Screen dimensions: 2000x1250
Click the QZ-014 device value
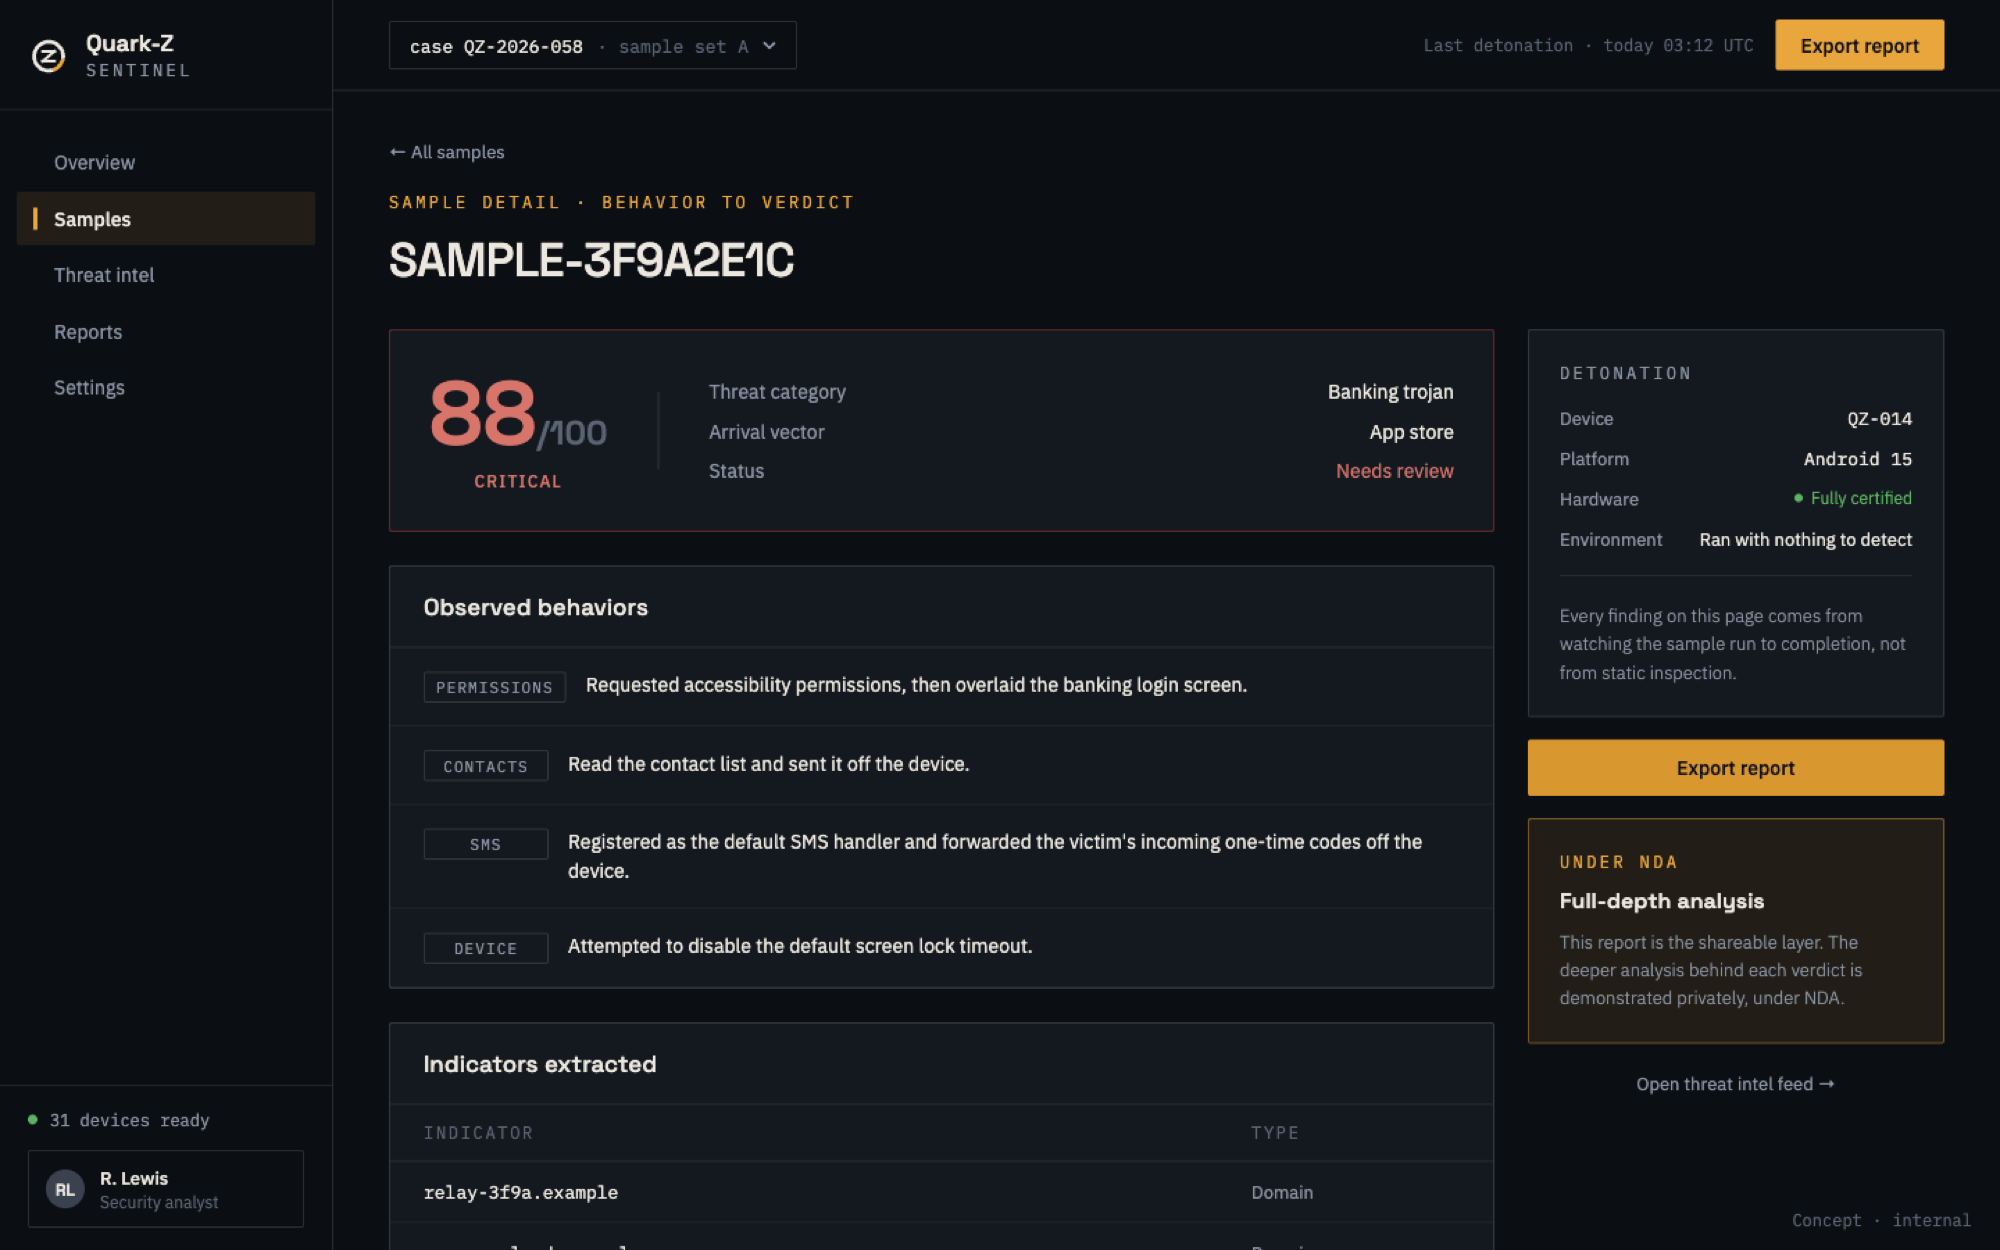(x=1879, y=419)
